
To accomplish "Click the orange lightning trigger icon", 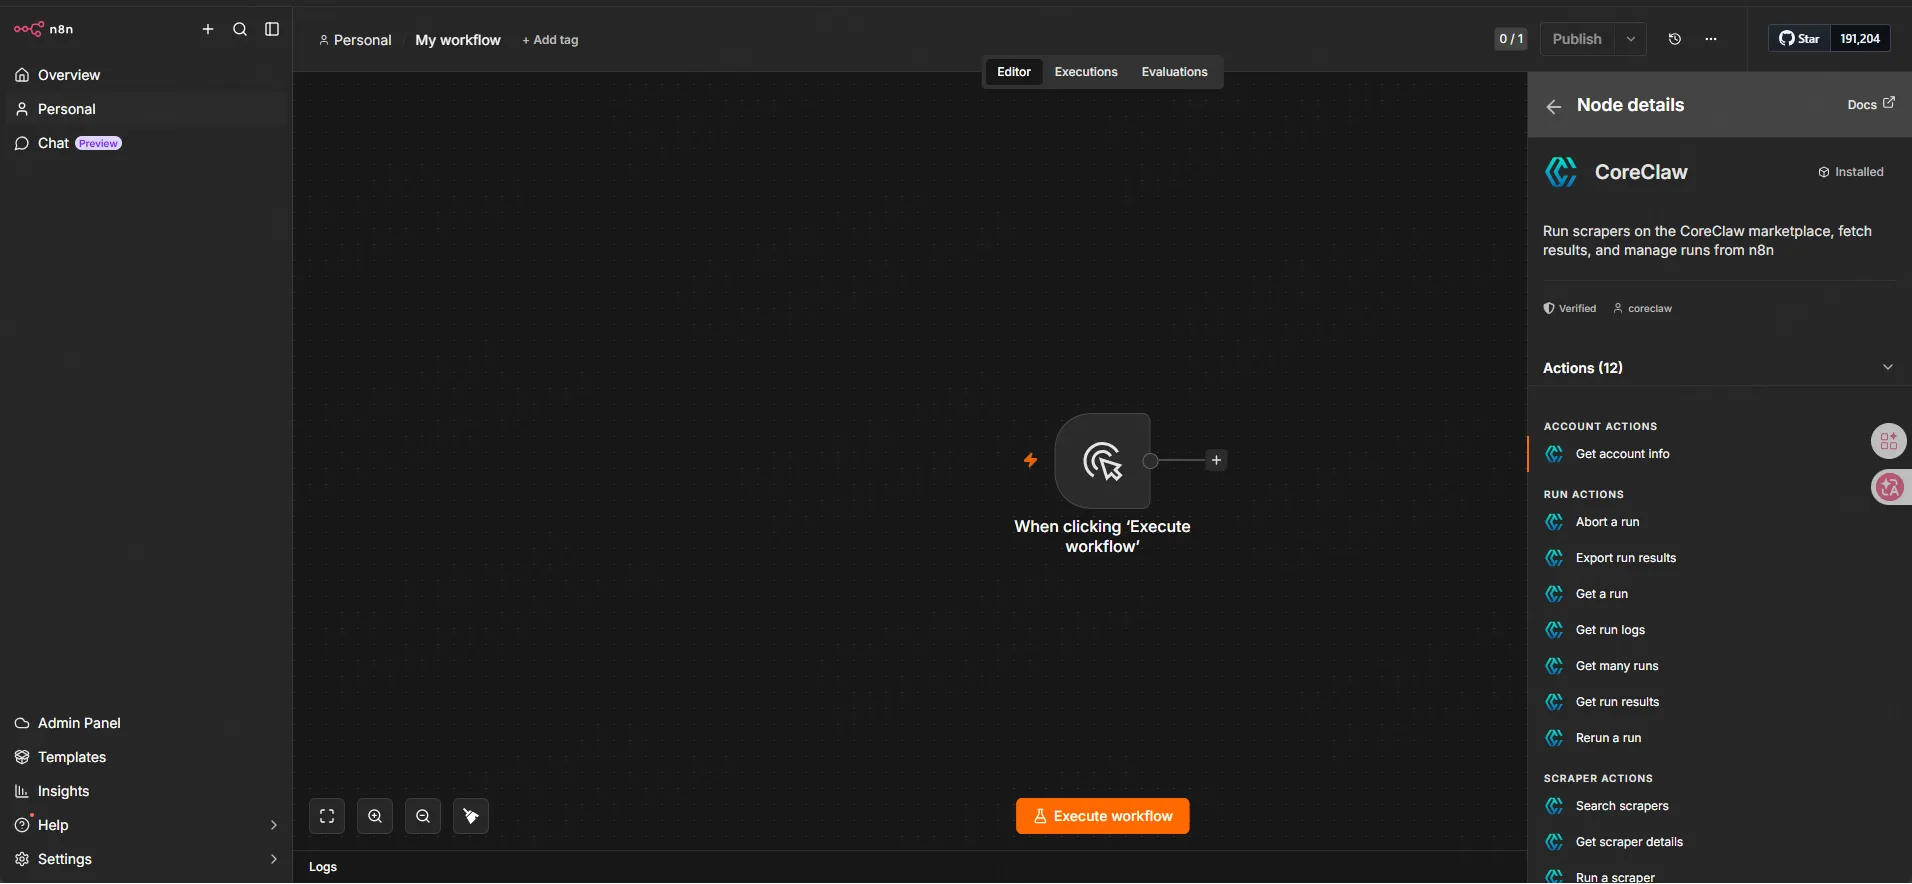I will 1030,460.
